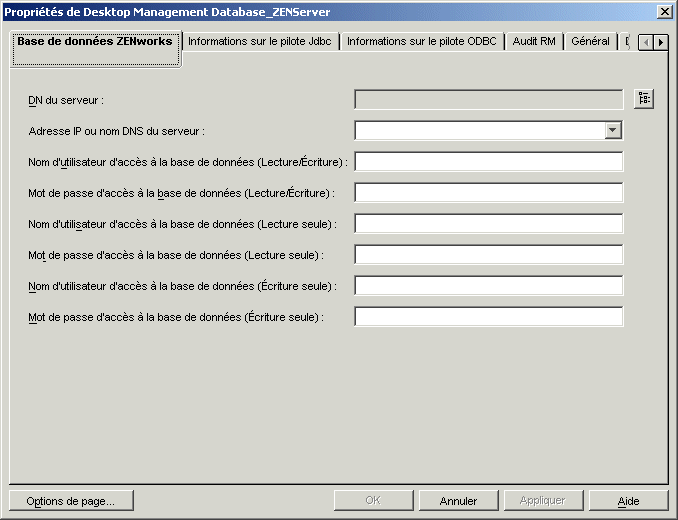Open the Général tab
This screenshot has width=678, height=520.
[x=590, y=41]
